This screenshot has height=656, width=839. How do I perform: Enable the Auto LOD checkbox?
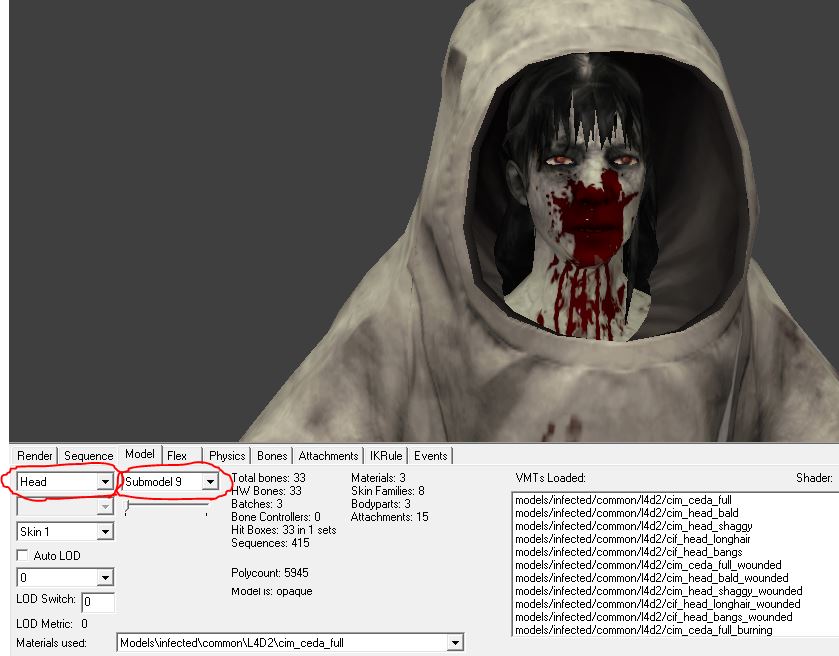click(22, 555)
